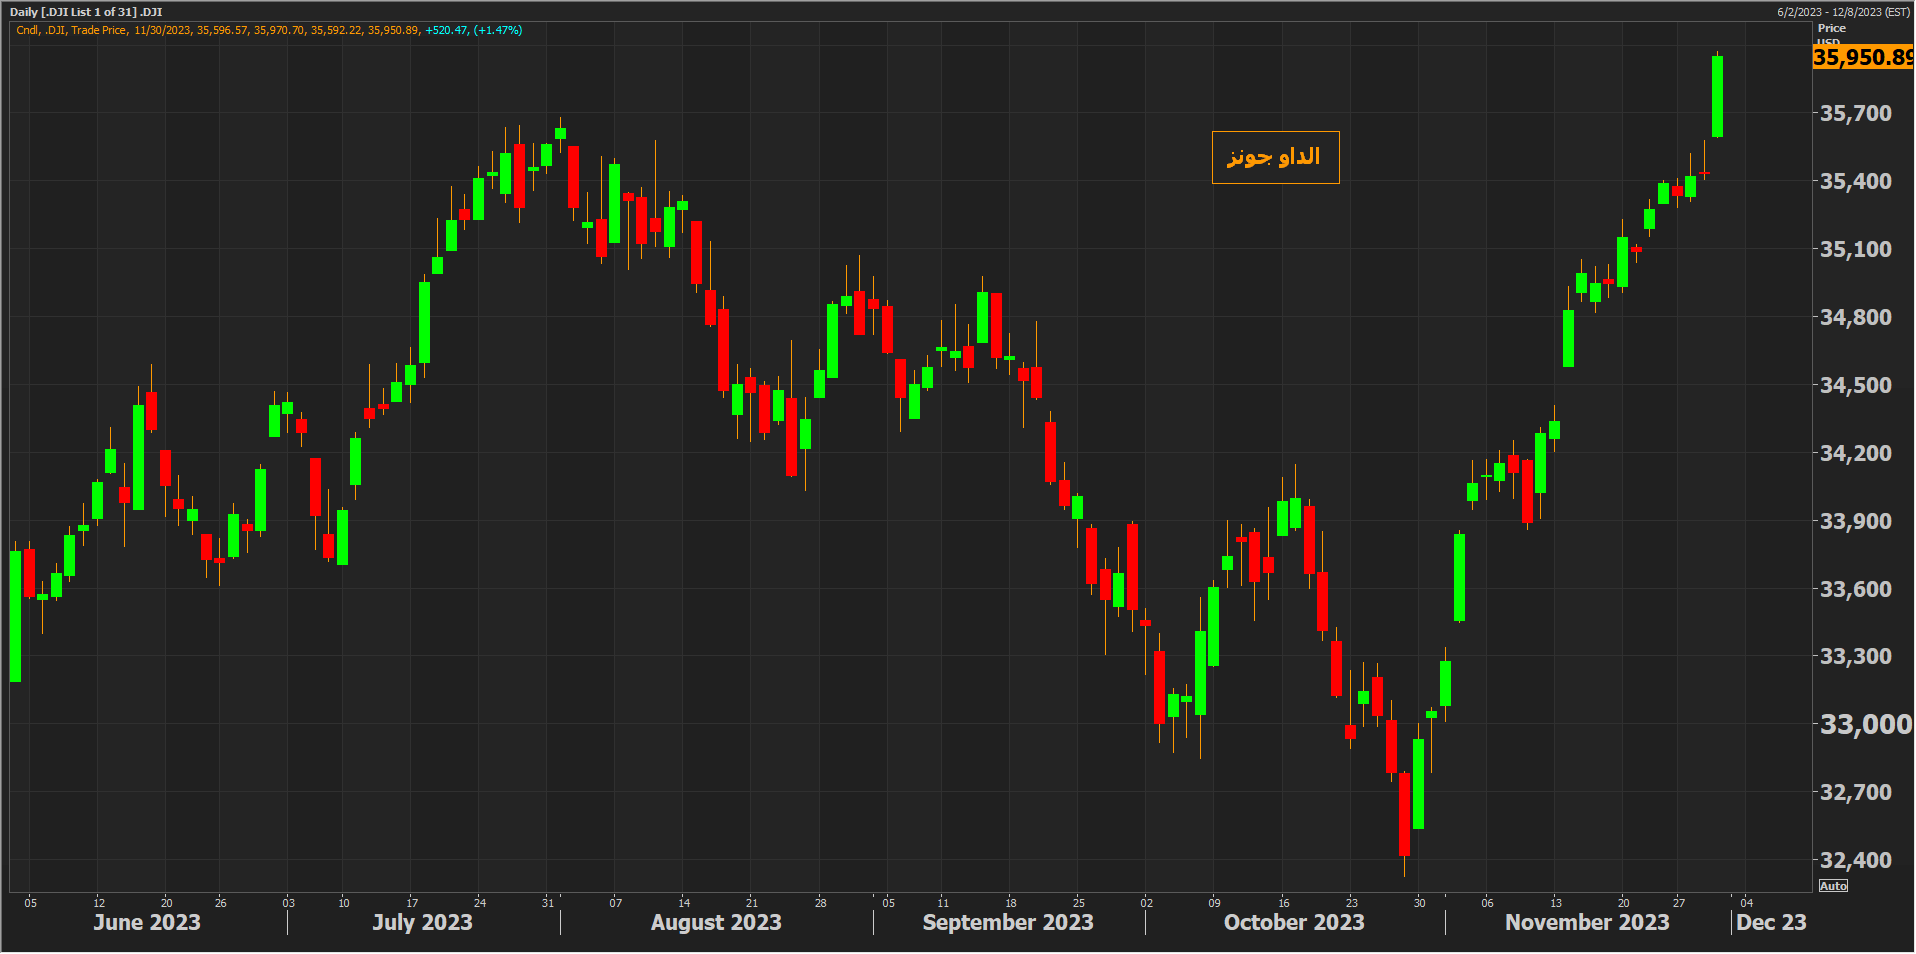Select August 2023 on the time axis

[x=716, y=922]
